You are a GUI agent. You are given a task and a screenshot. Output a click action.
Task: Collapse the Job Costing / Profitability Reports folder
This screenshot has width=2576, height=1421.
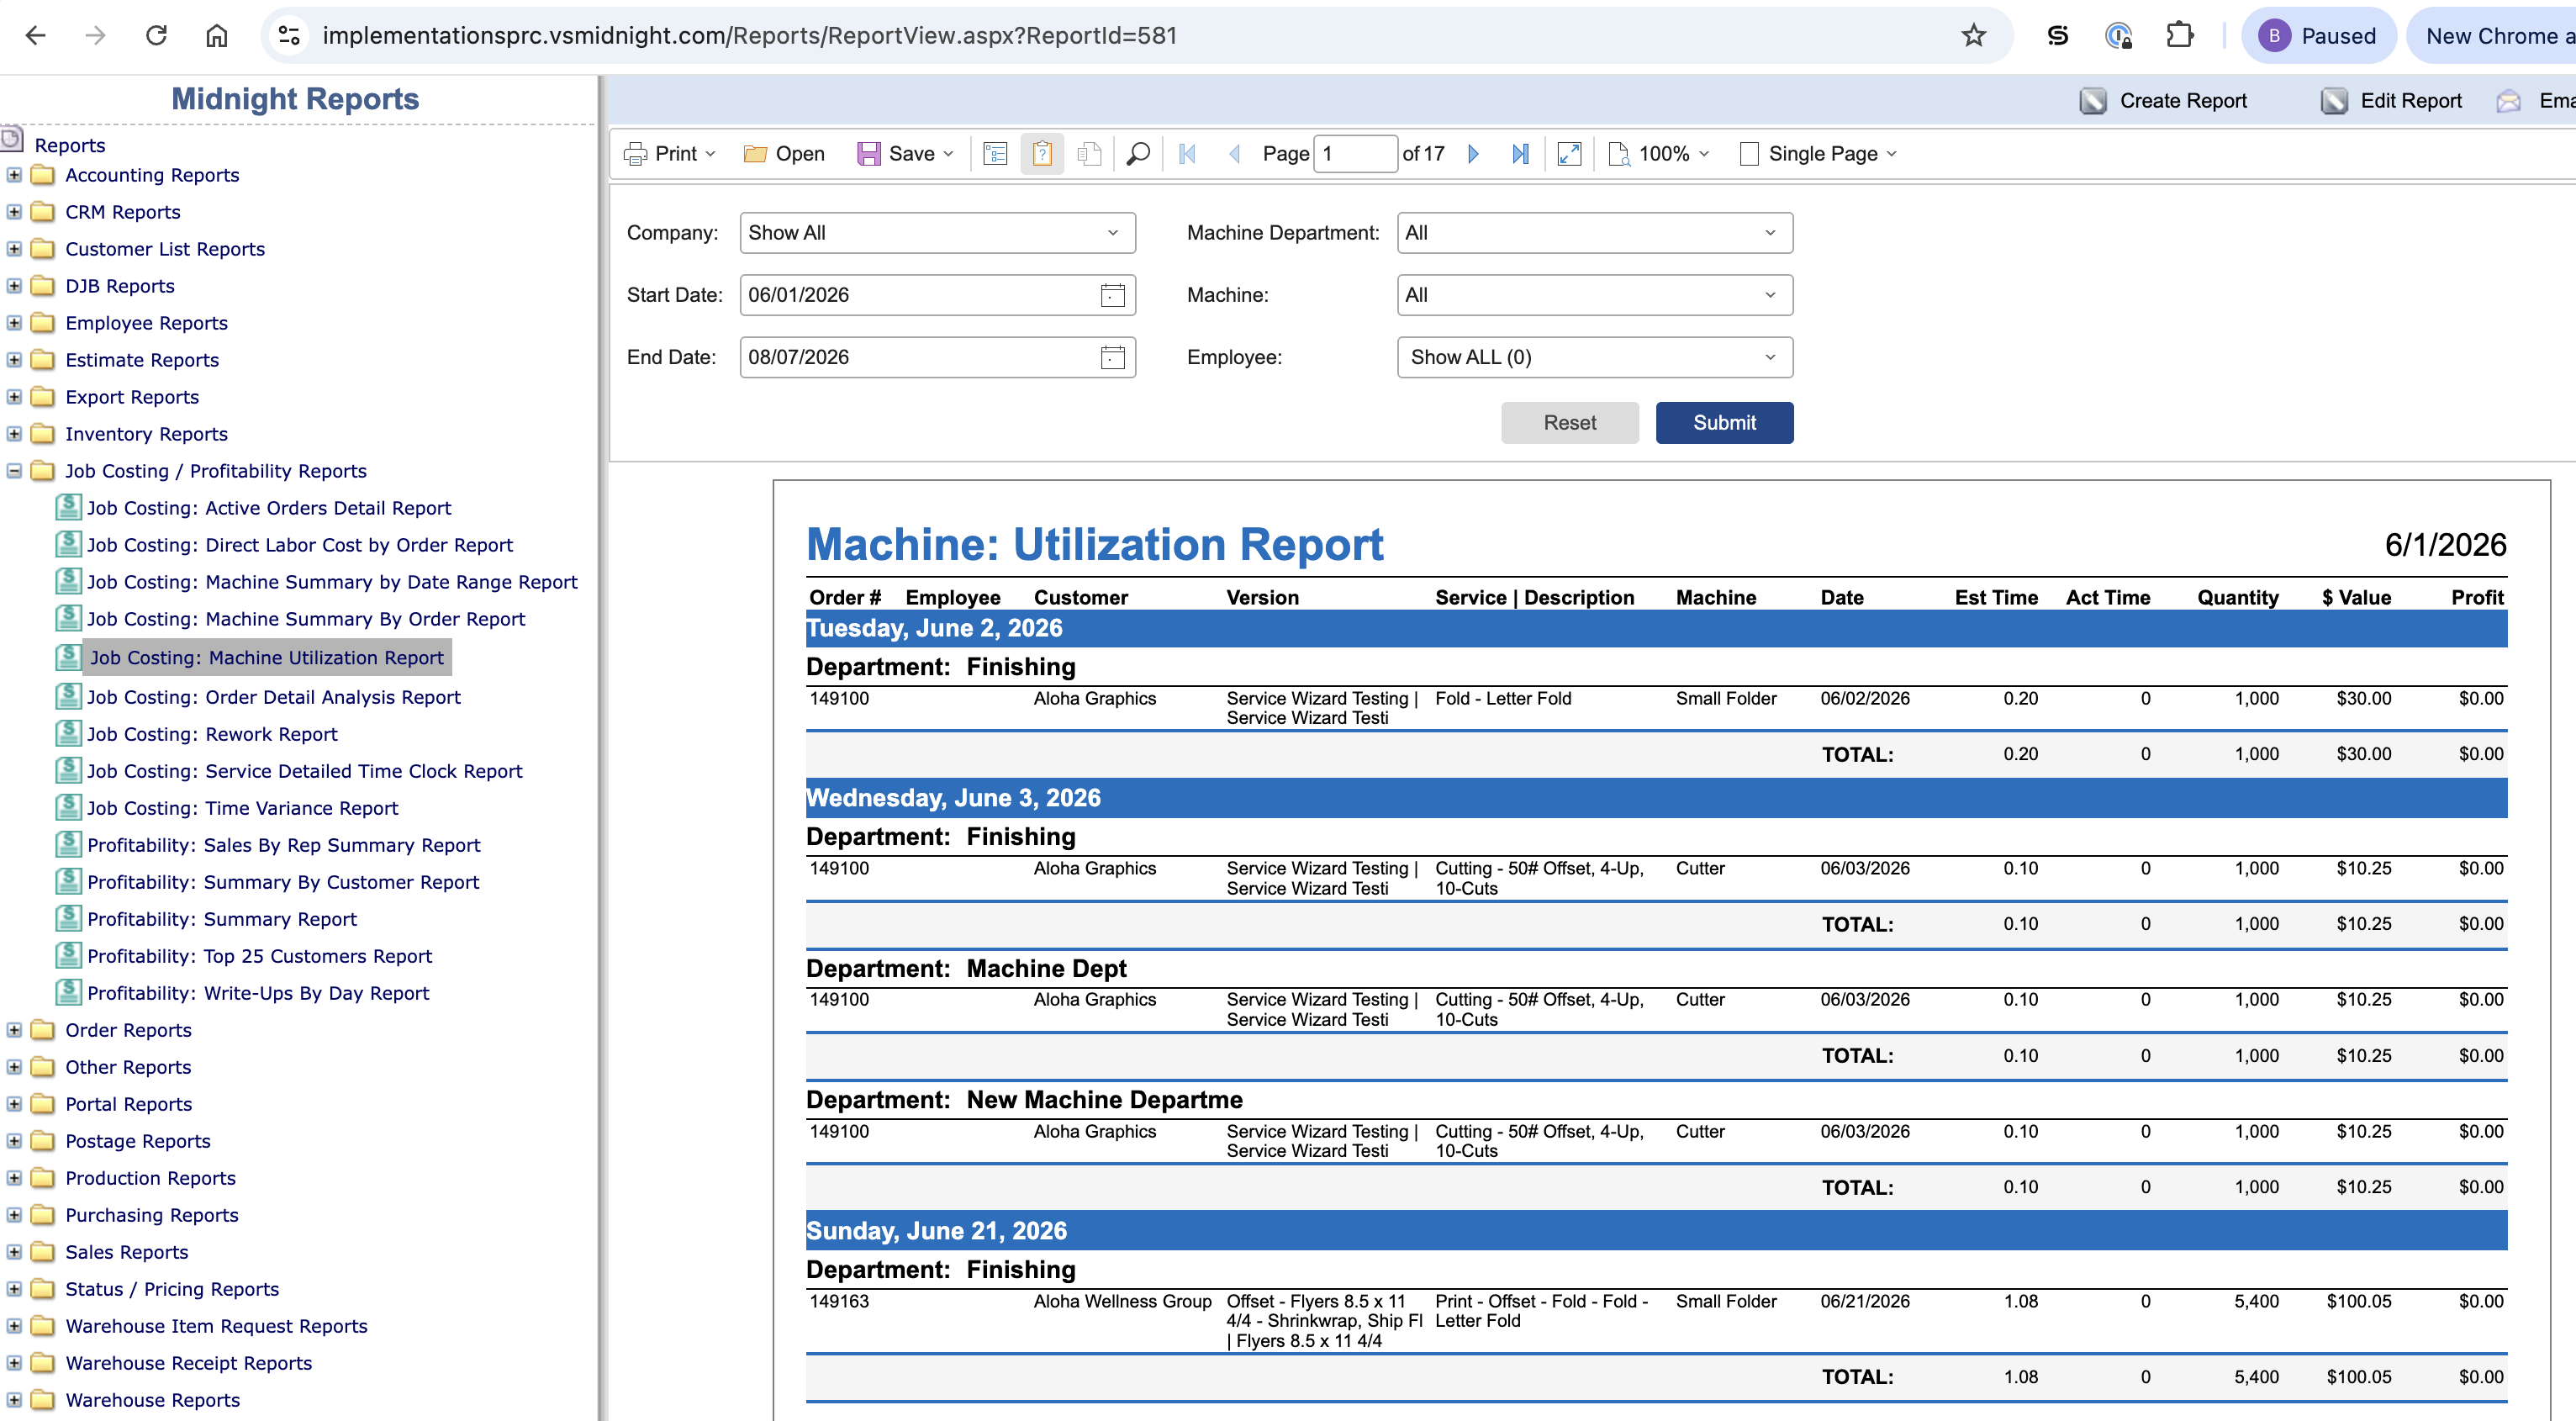[x=14, y=471]
